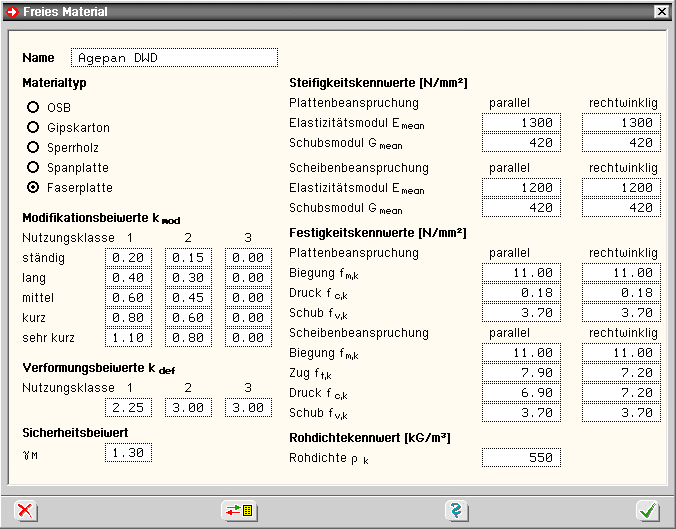Click the safety factor γM field 1.30

click(x=128, y=453)
